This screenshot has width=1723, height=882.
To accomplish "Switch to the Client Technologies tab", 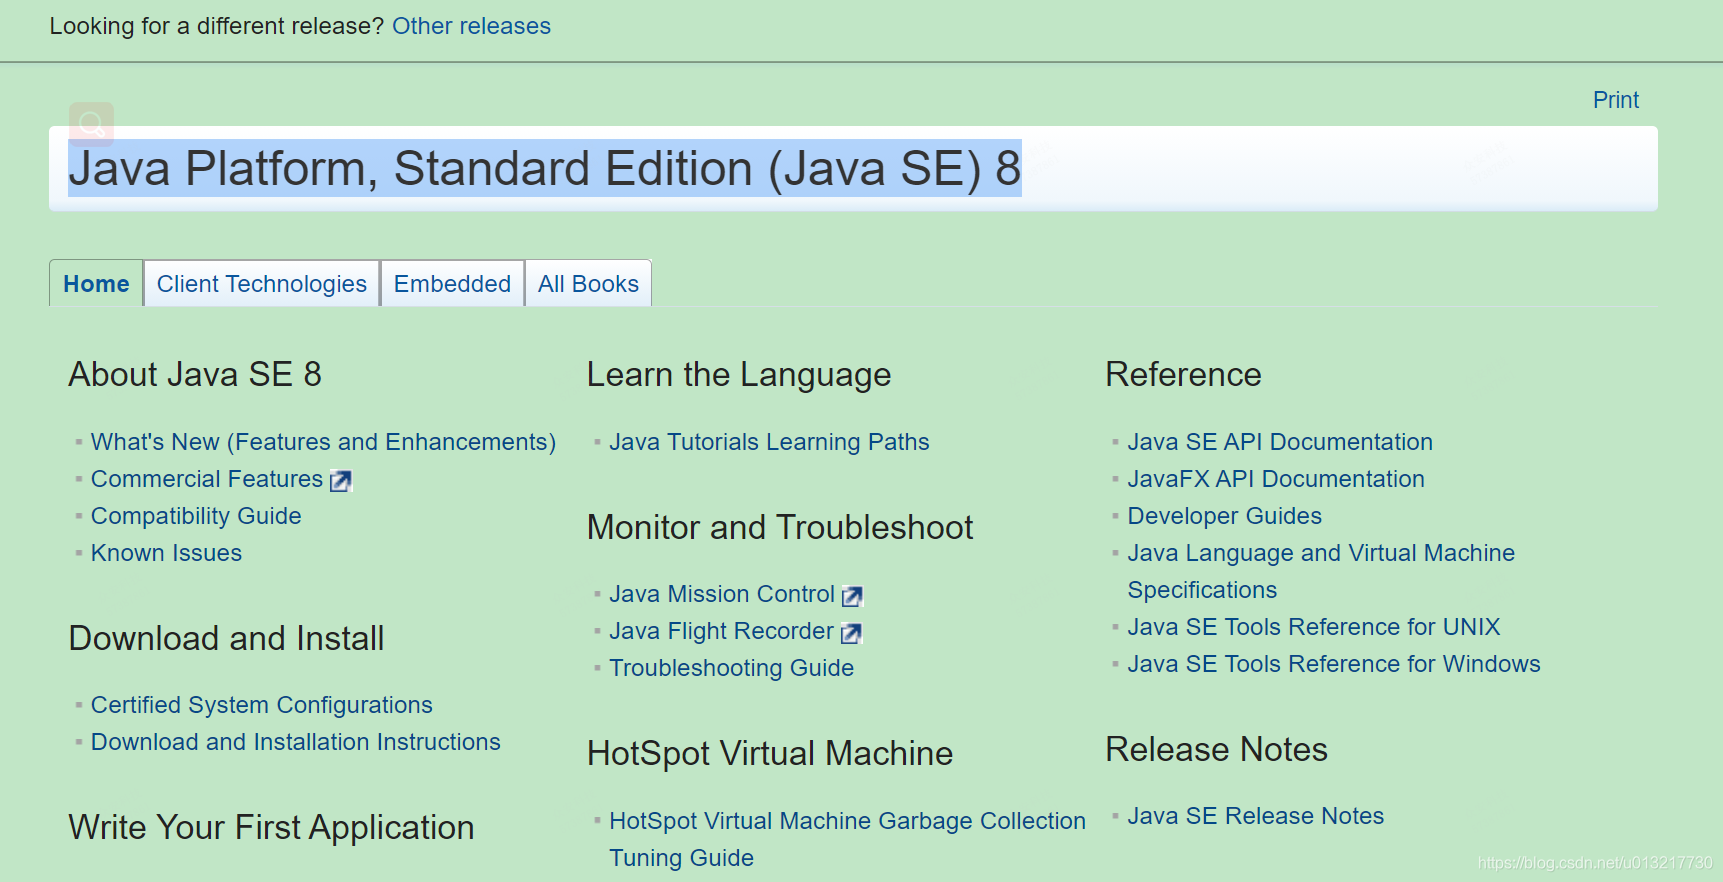I will 262,284.
